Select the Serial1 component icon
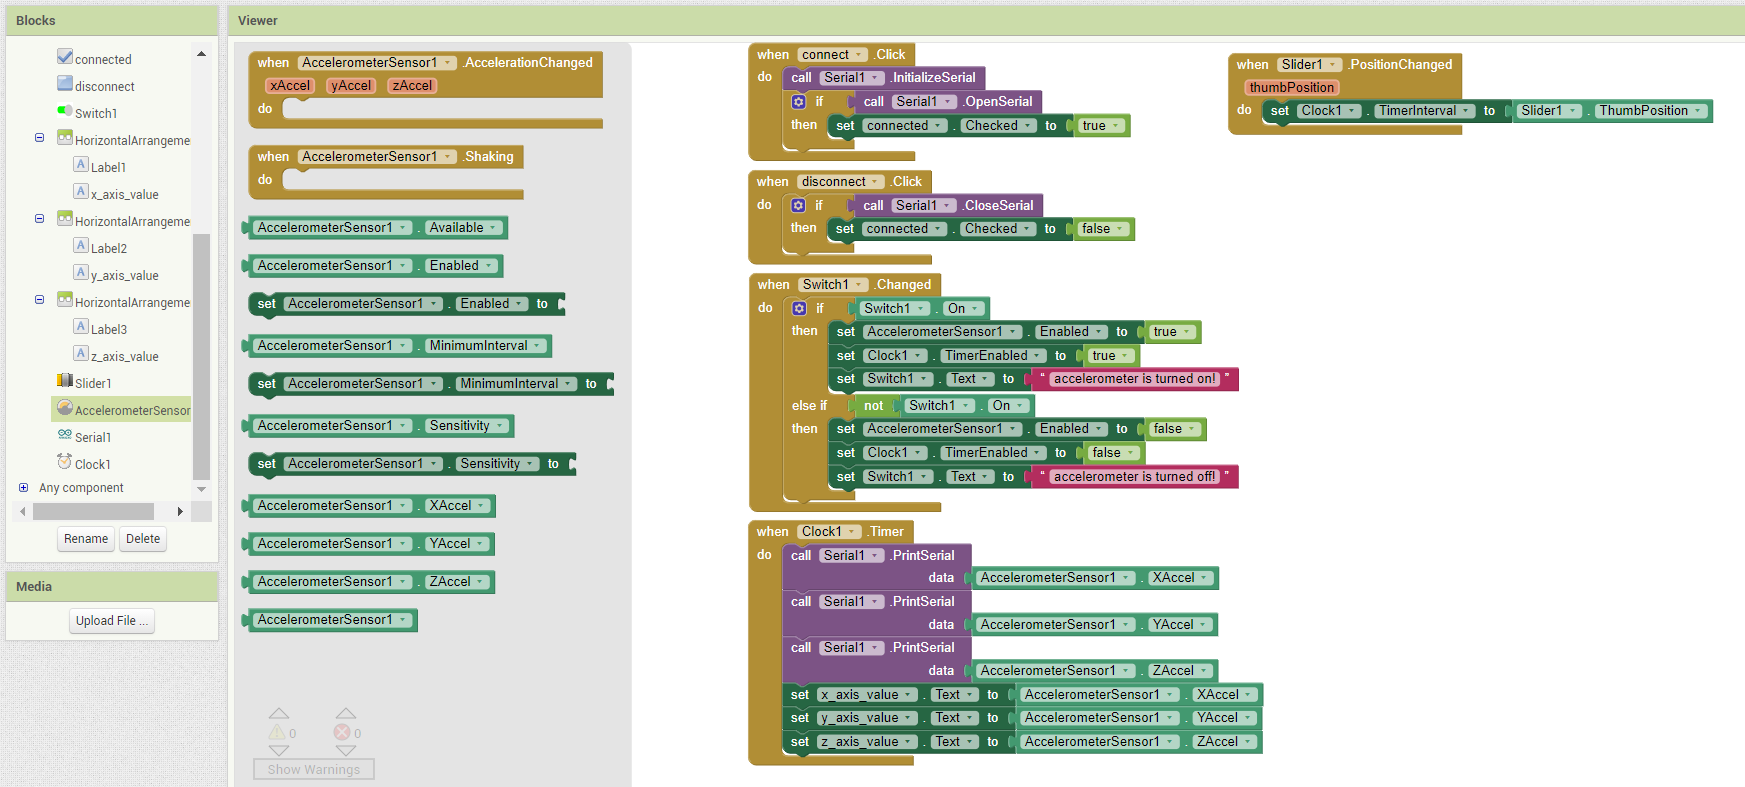This screenshot has height=787, width=1745. [65, 435]
